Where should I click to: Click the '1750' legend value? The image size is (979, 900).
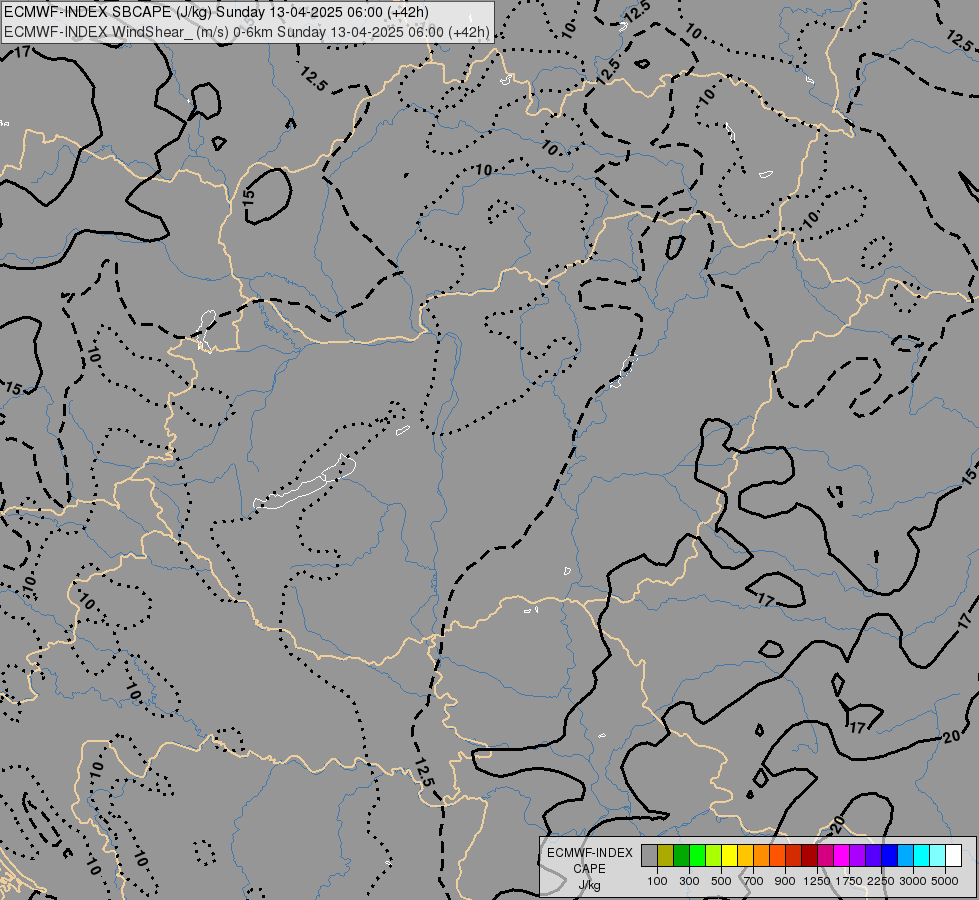pos(849,881)
